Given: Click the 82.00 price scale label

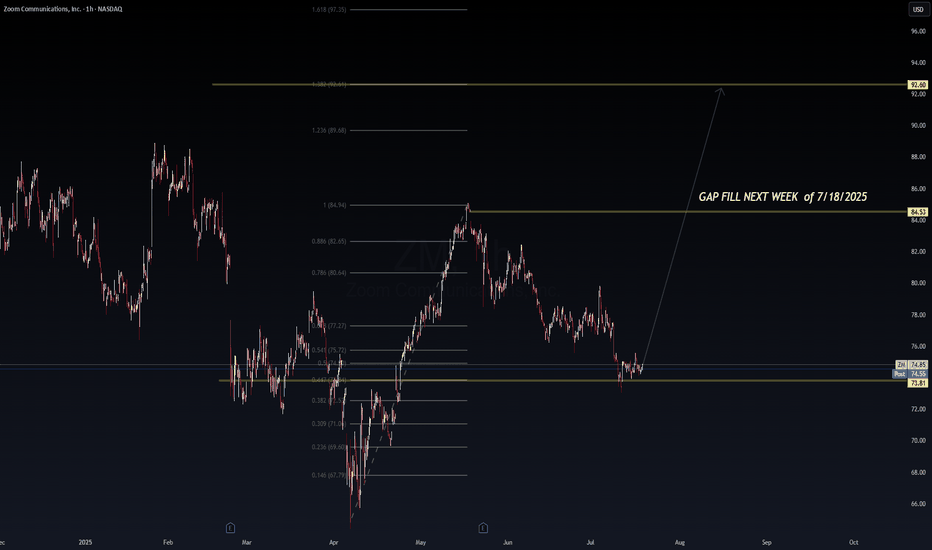Looking at the screenshot, I should coord(918,252).
